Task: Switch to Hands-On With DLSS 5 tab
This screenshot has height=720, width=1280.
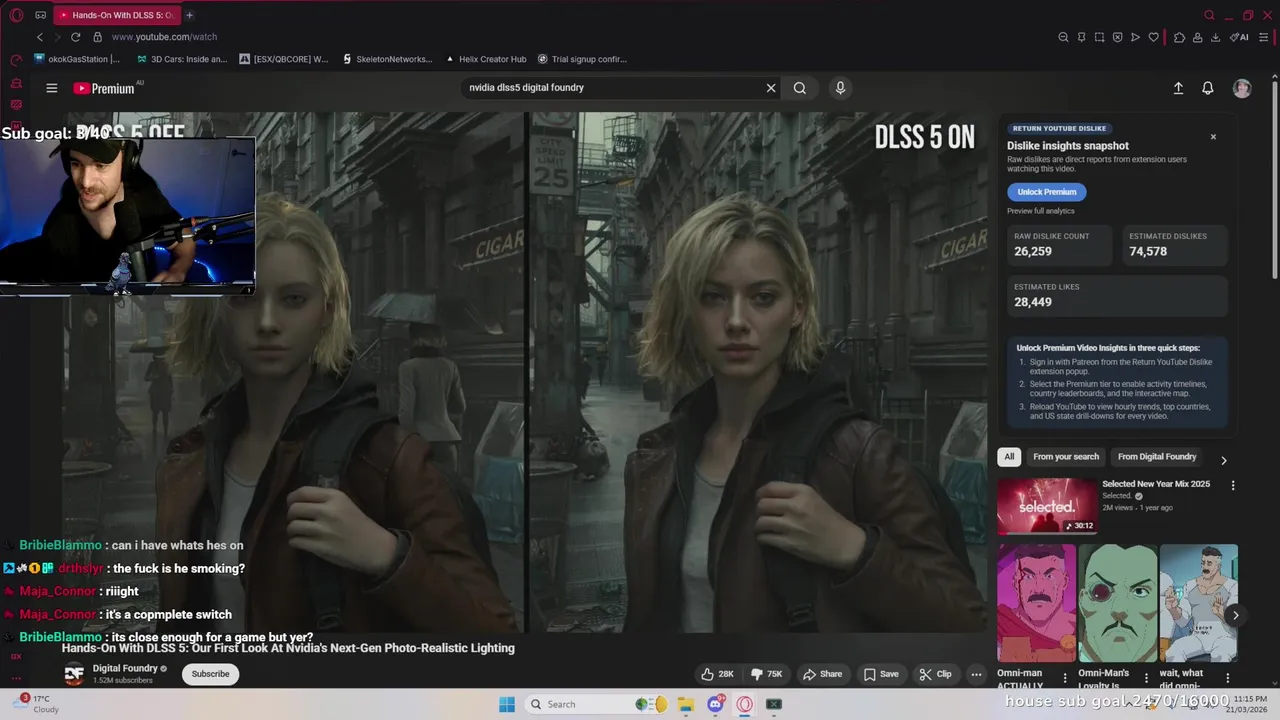Action: (115, 15)
